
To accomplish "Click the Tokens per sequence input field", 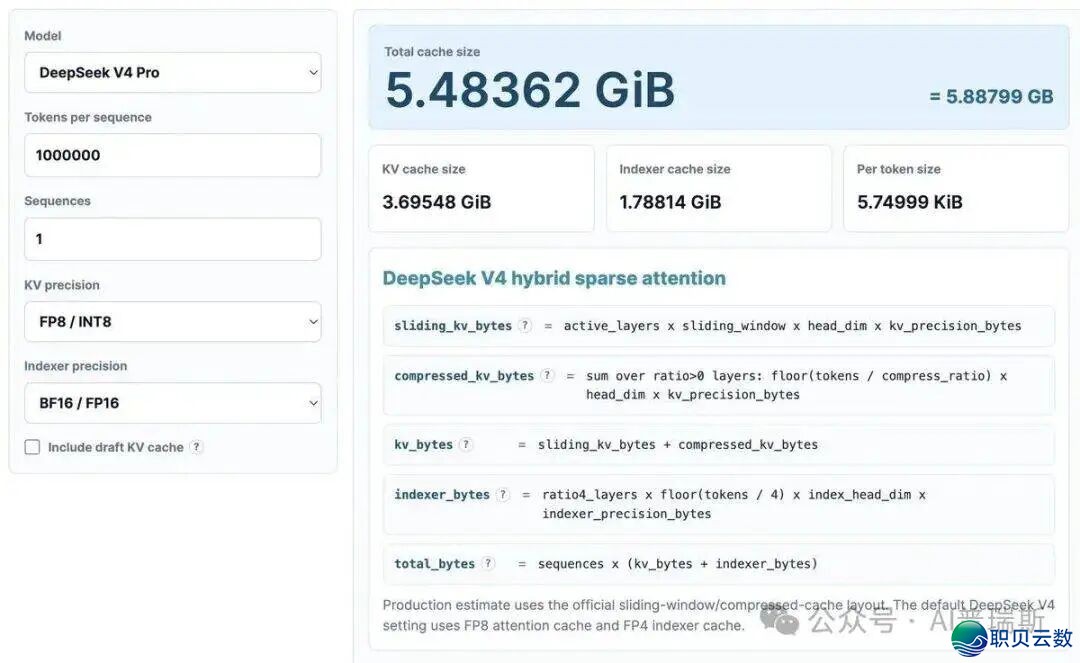I will pyautogui.click(x=172, y=155).
